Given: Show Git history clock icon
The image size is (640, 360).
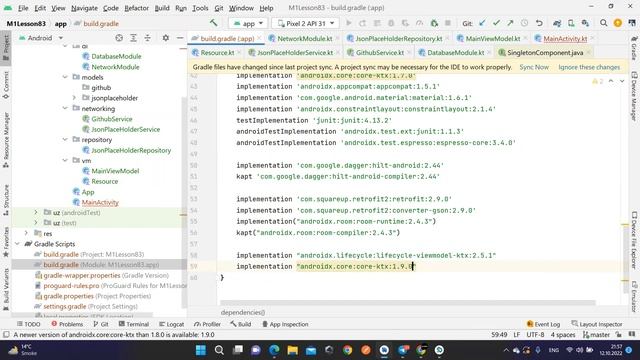Looking at the screenshot, I should 524,23.
